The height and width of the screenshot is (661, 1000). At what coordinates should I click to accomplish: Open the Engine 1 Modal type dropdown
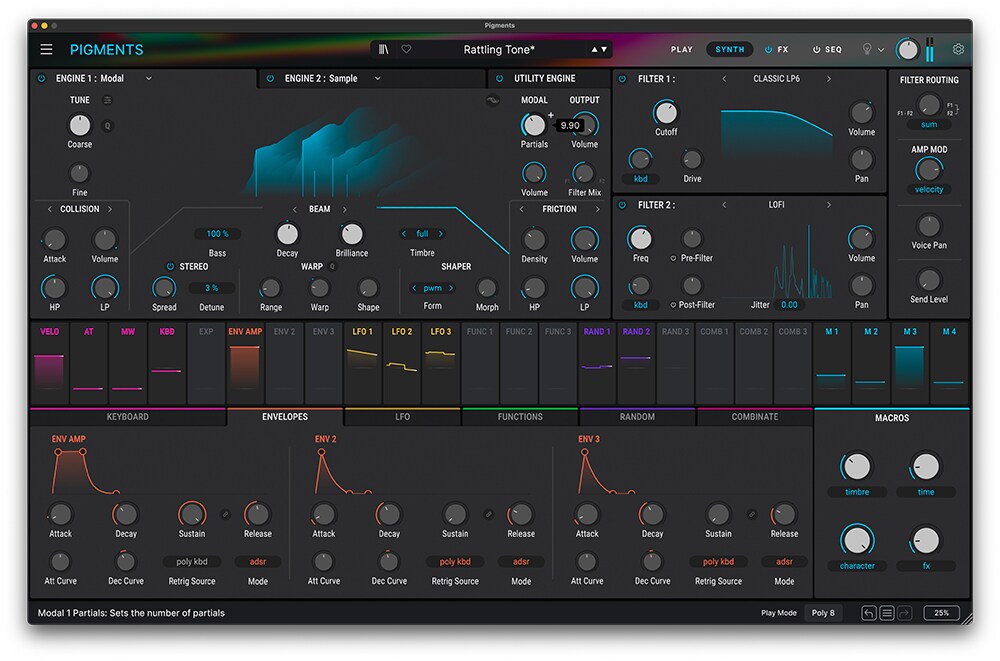(x=149, y=78)
